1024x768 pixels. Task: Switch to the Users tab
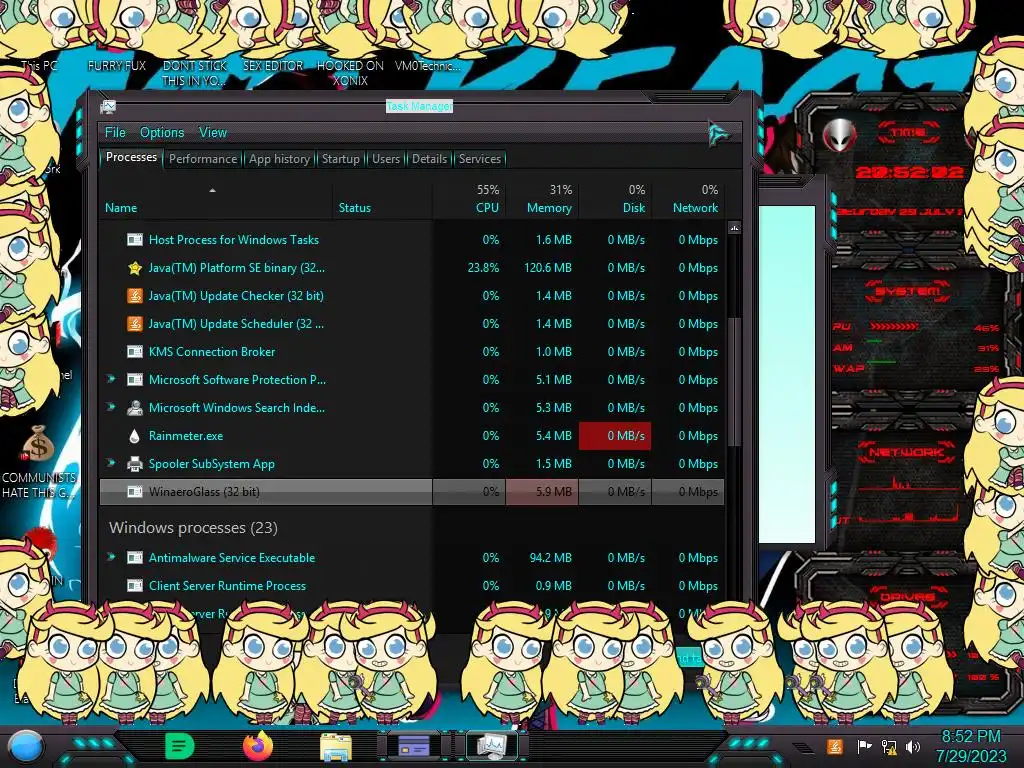385,159
